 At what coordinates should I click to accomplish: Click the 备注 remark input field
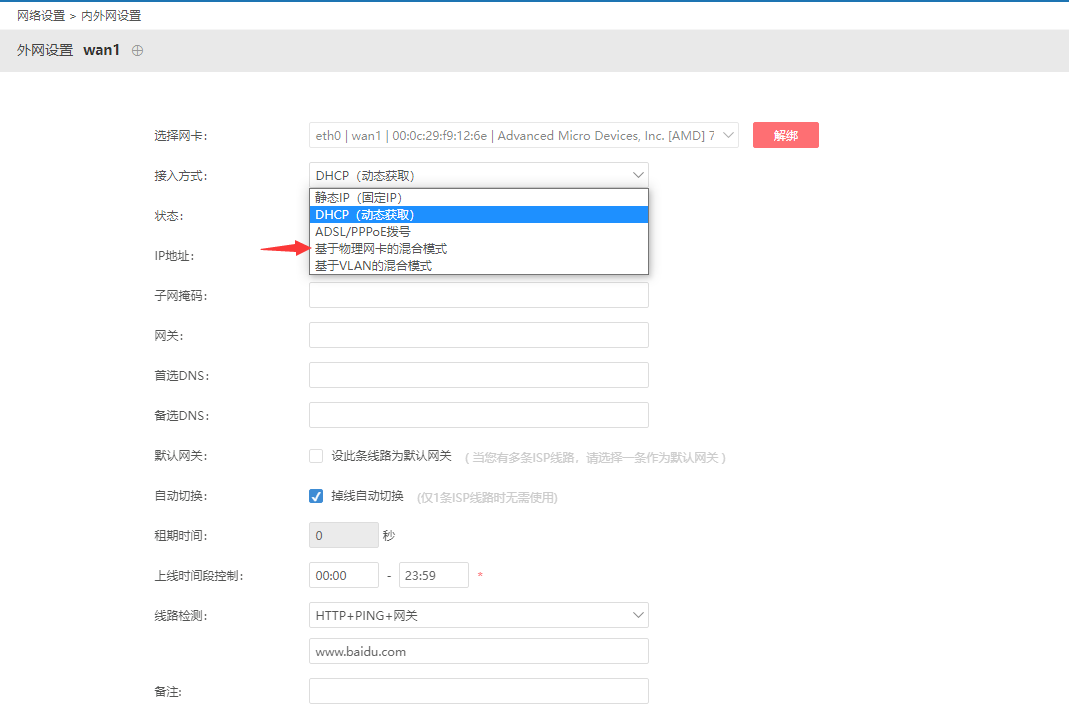[x=479, y=691]
